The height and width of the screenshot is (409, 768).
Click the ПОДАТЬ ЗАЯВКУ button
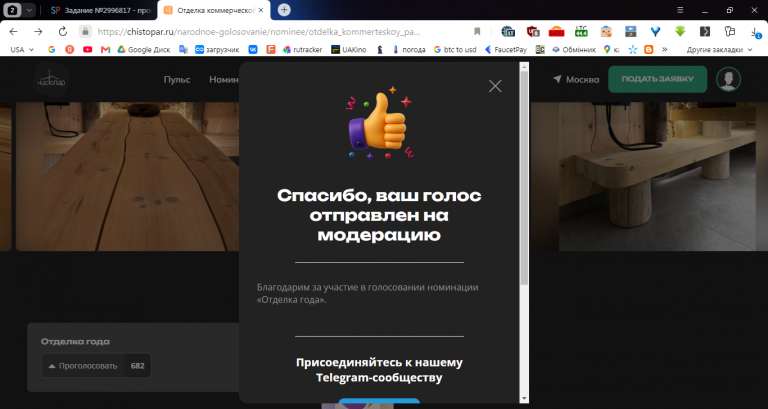click(x=657, y=79)
